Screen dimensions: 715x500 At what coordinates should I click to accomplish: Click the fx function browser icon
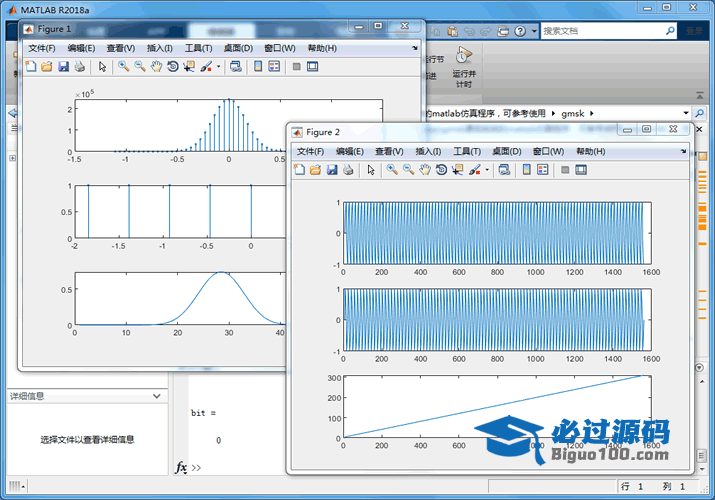coord(181,468)
